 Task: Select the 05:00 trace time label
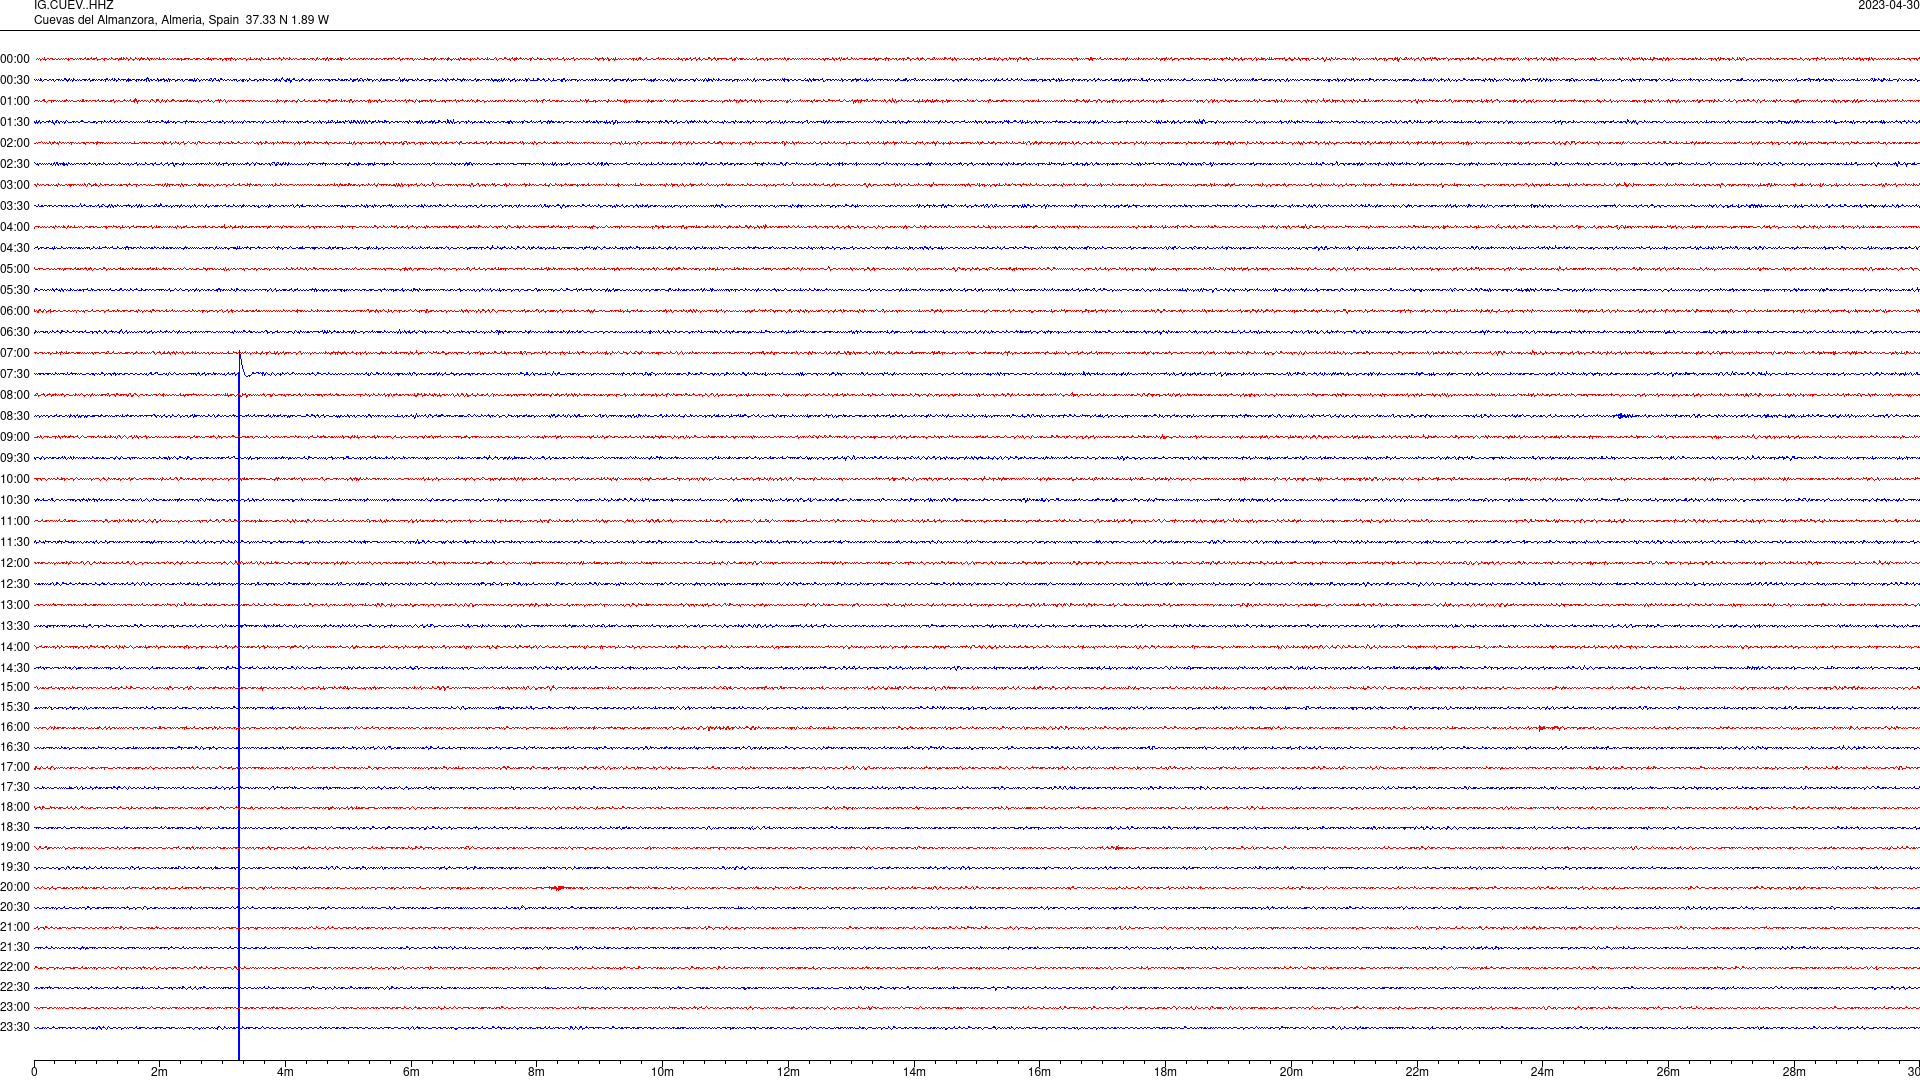(x=15, y=269)
